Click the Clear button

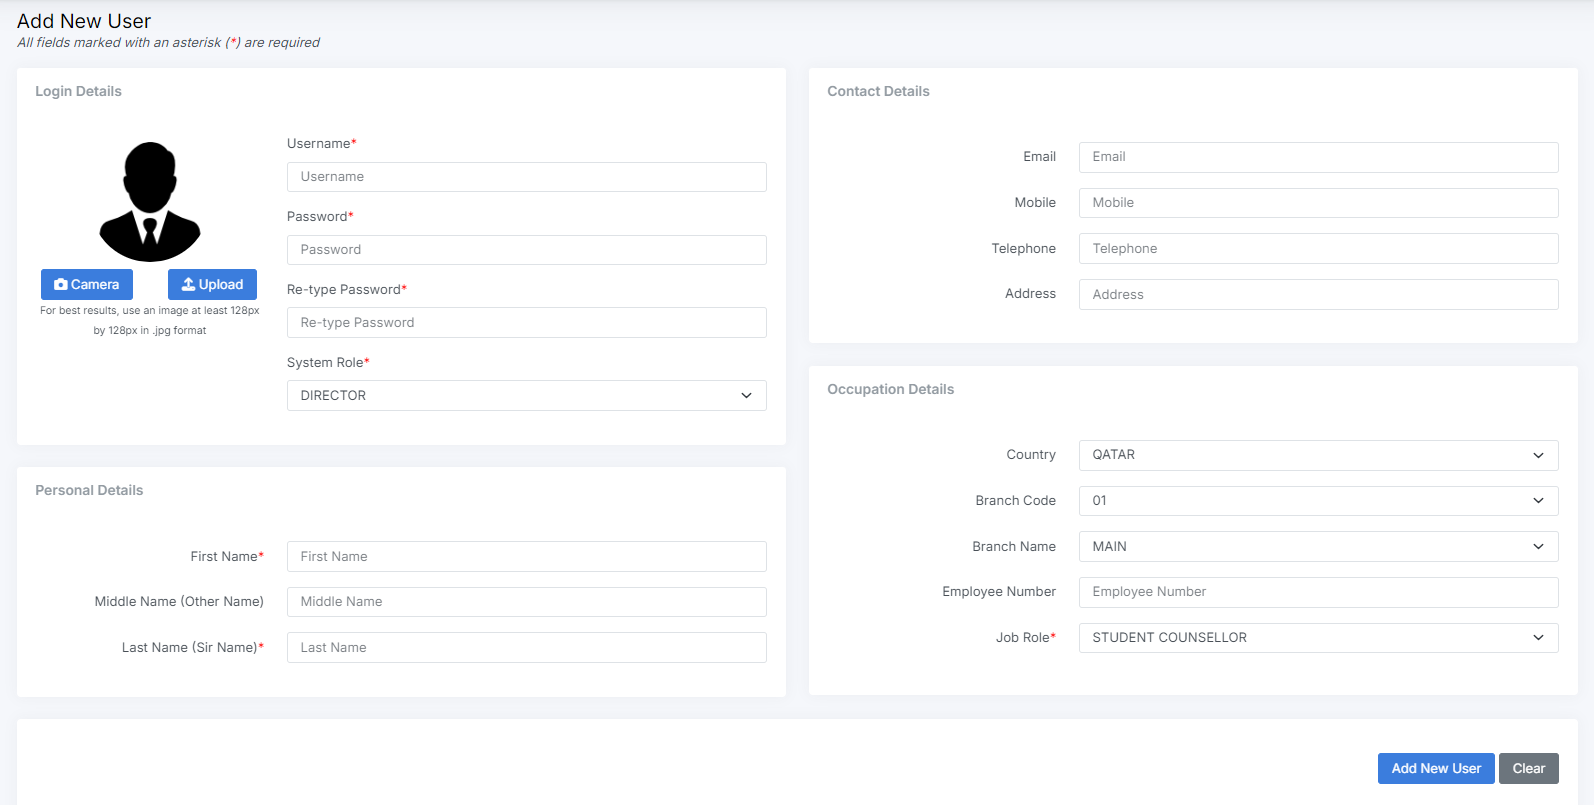[x=1528, y=769]
